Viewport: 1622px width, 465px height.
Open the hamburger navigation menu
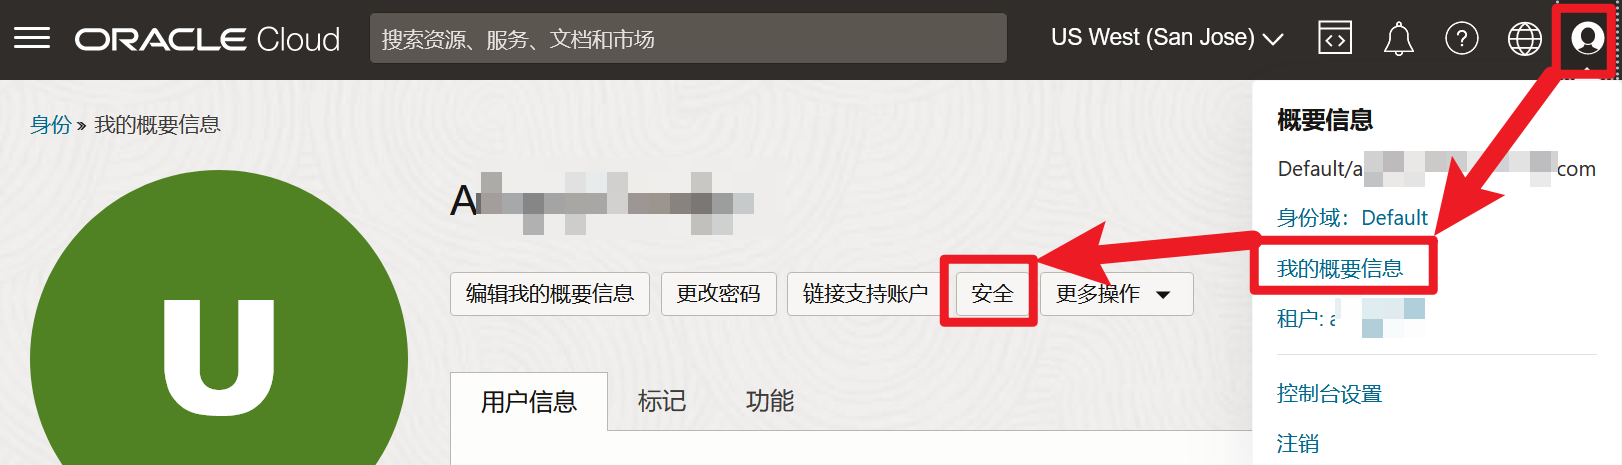[32, 38]
